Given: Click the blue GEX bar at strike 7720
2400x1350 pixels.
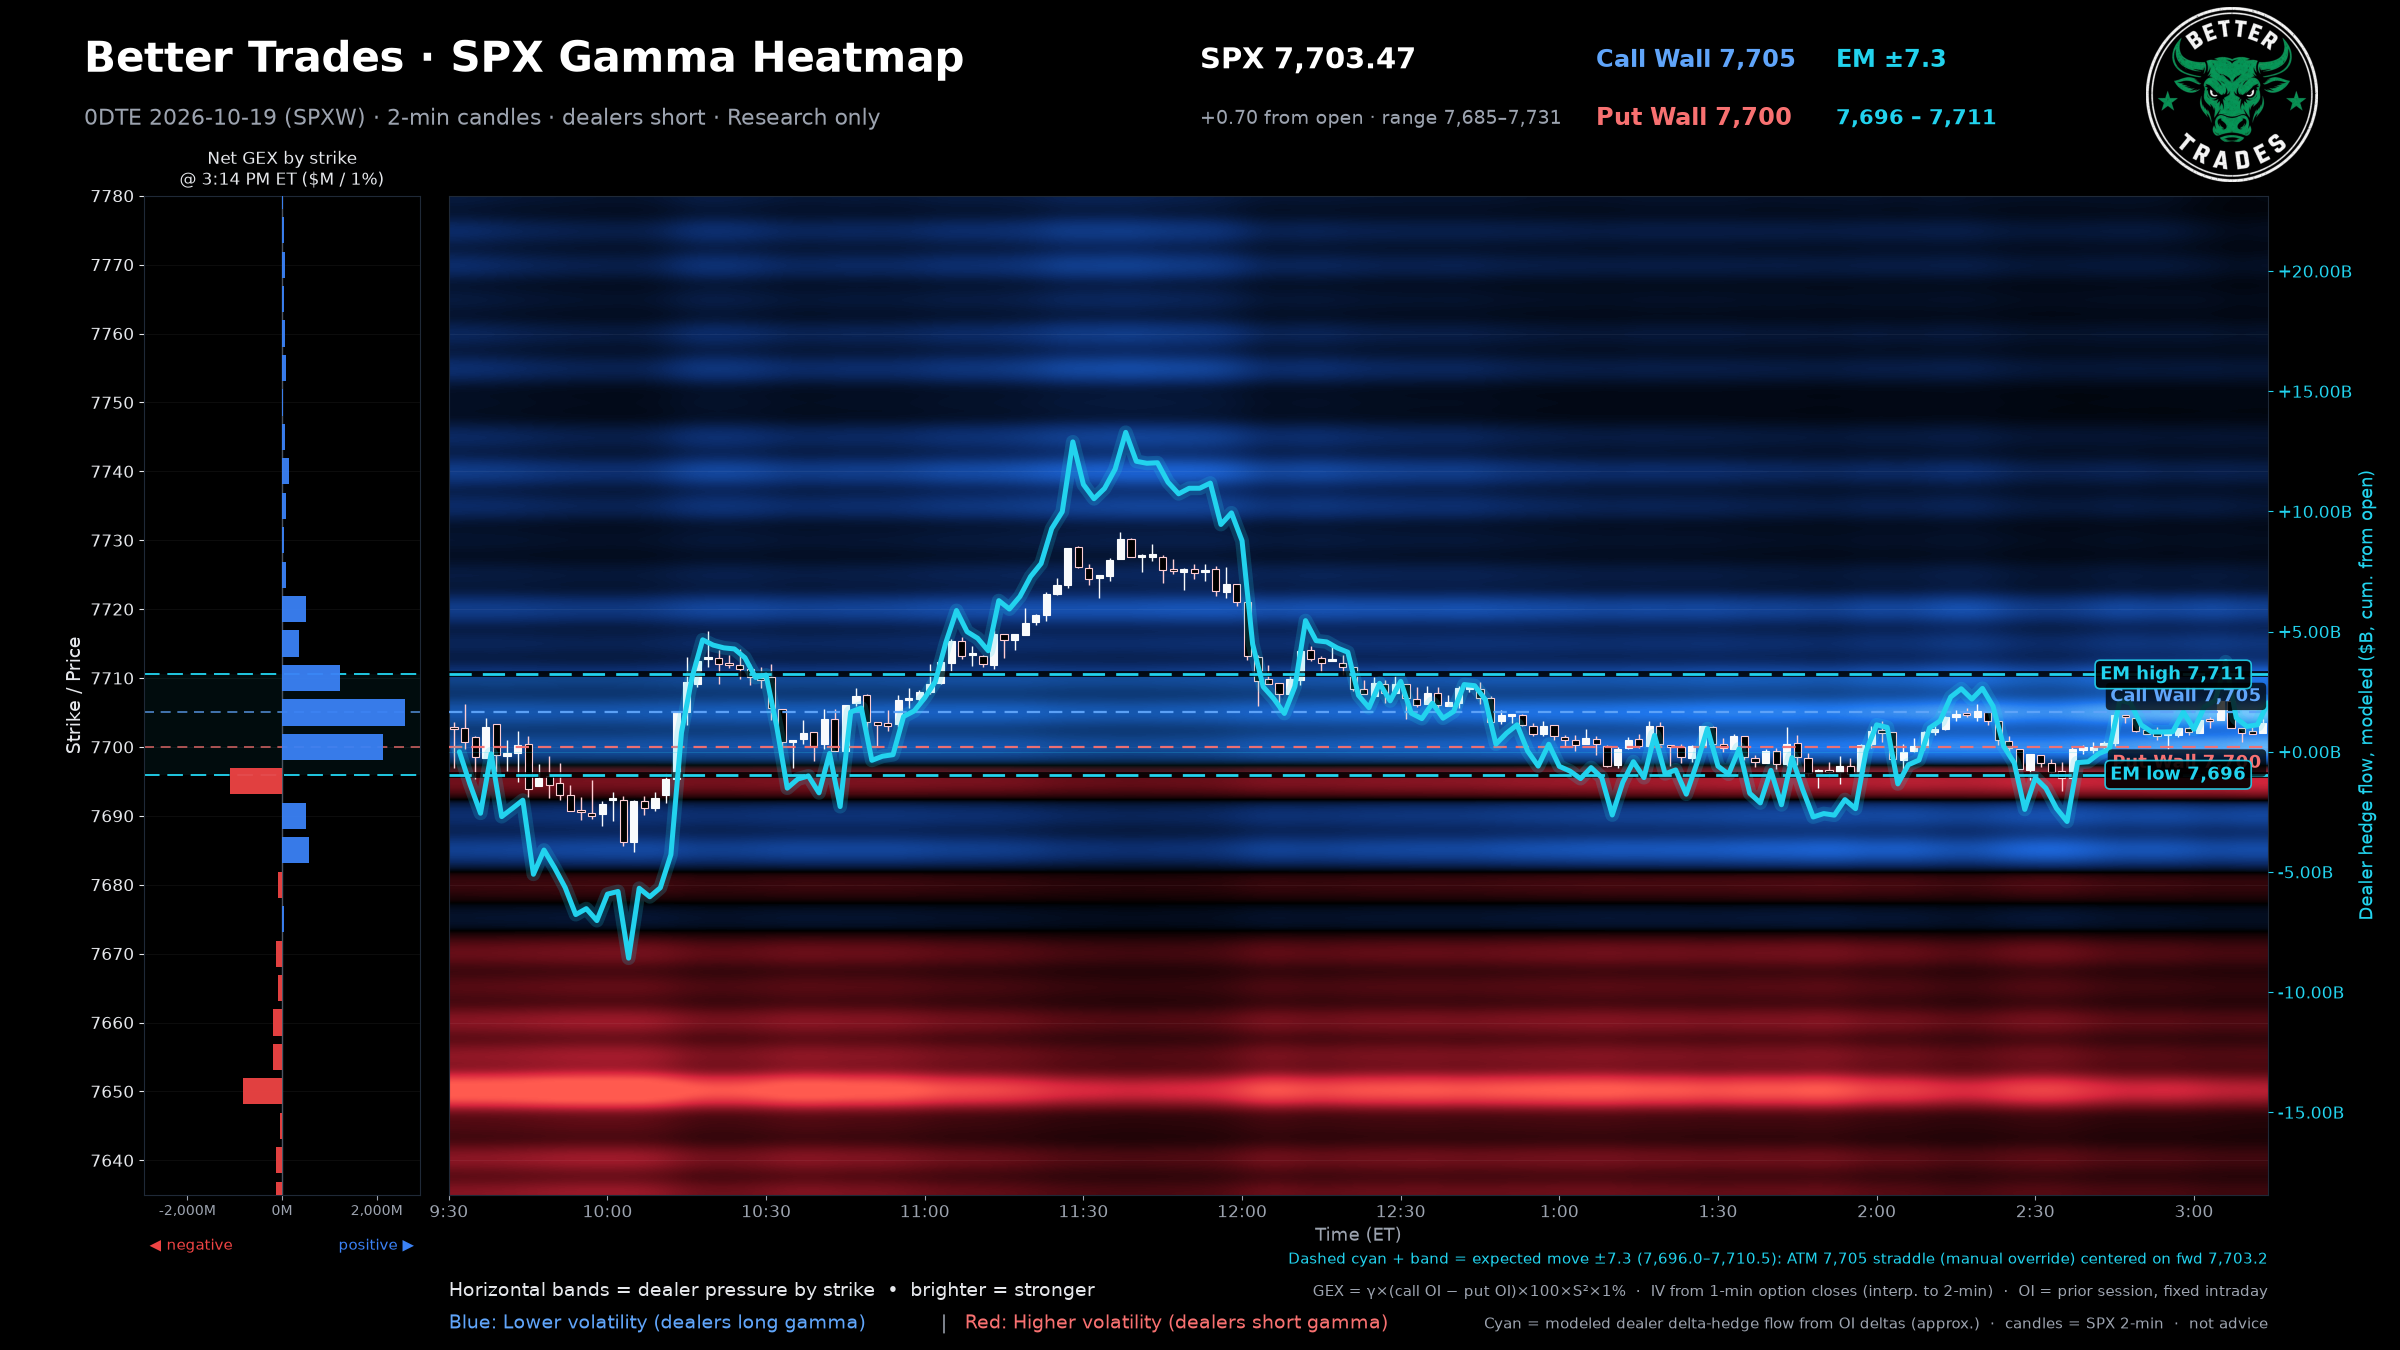Looking at the screenshot, I should [x=294, y=609].
